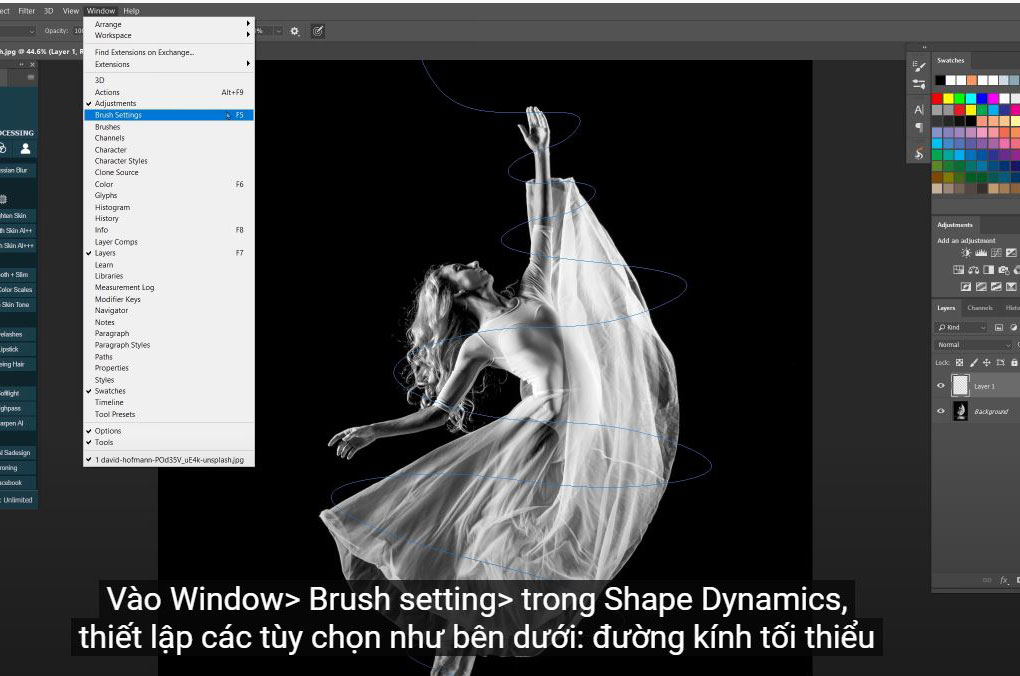Select the Layer 1 thumbnail
Image resolution: width=1020 pixels, height=676 pixels.
[960, 386]
